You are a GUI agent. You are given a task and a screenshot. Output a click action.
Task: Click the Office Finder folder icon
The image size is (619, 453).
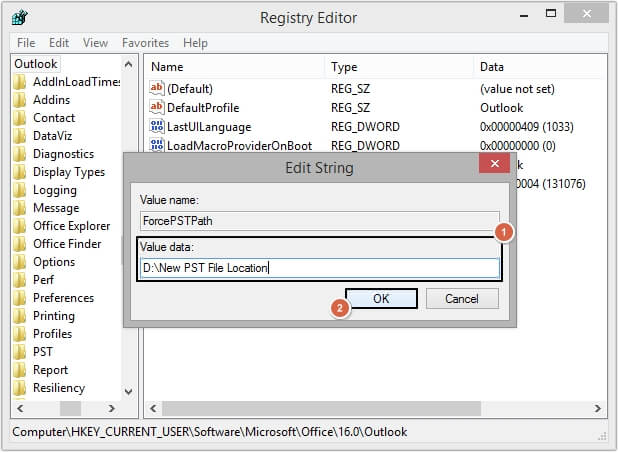[19, 244]
